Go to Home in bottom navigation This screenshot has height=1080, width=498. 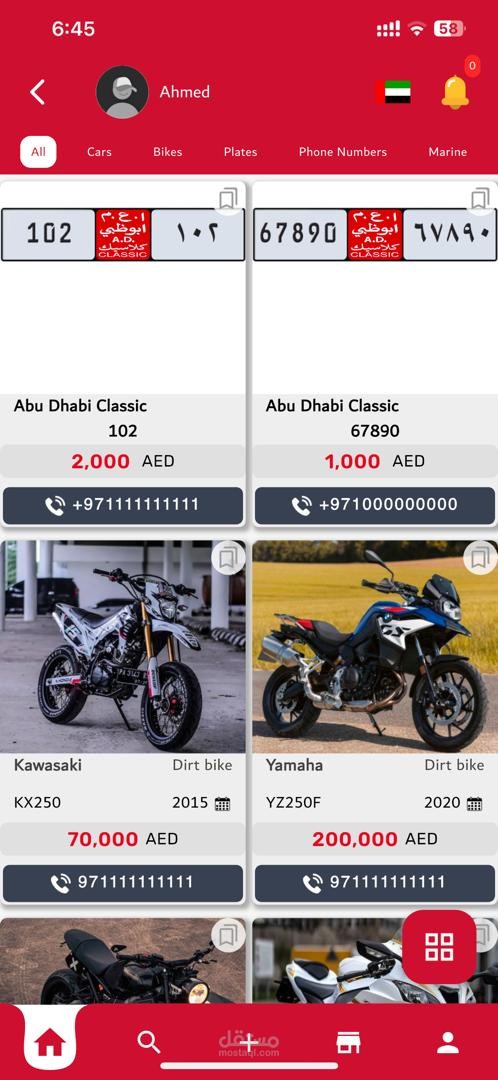(49, 1043)
